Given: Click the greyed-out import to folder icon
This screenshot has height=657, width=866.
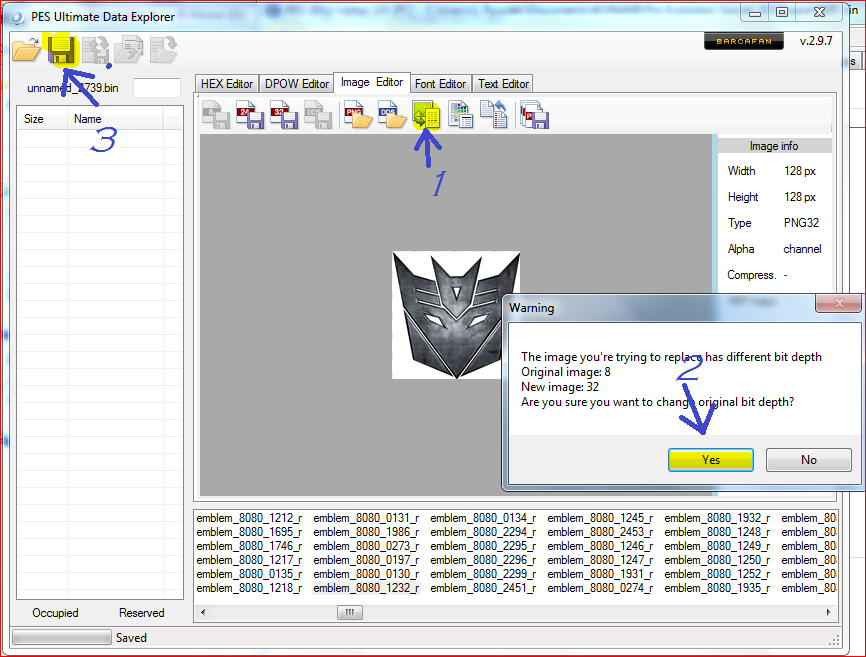Looking at the screenshot, I should pos(163,50).
